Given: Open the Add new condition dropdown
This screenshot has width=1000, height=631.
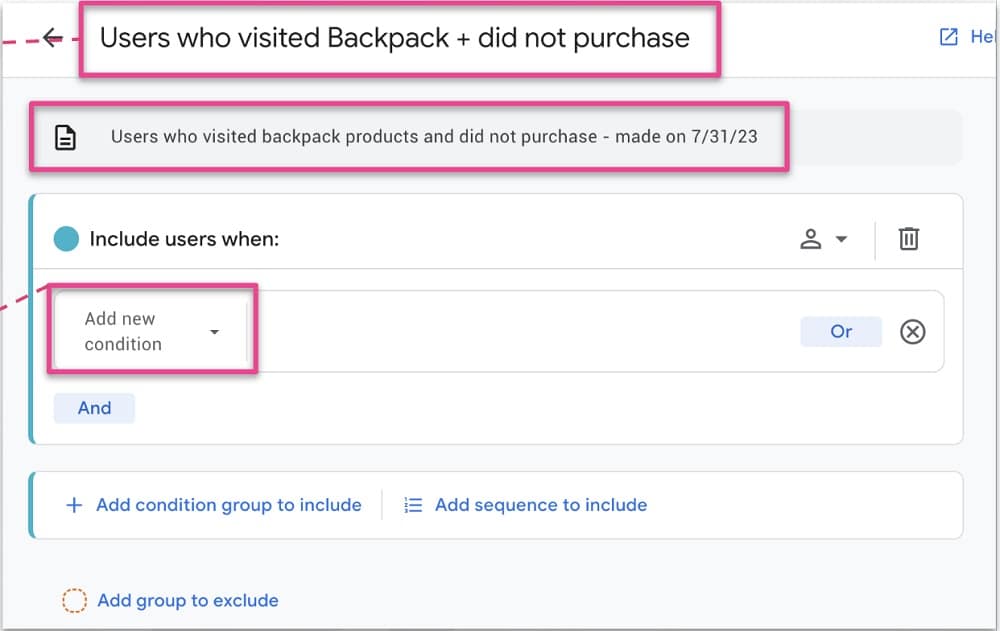Looking at the screenshot, I should click(x=151, y=331).
